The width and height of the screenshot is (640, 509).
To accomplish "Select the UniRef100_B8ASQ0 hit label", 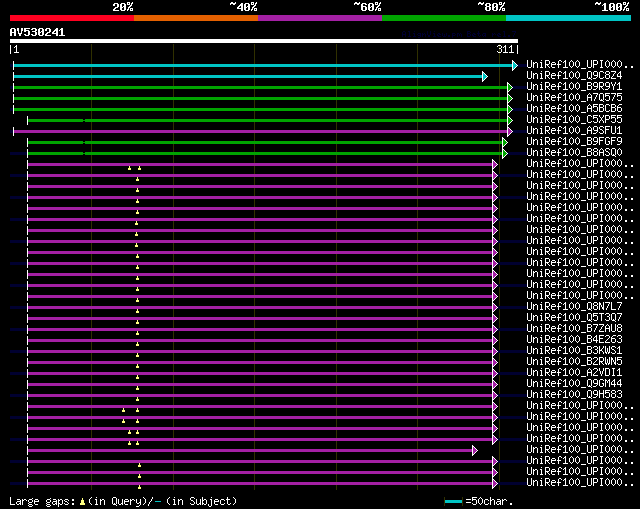I will (x=573, y=153).
